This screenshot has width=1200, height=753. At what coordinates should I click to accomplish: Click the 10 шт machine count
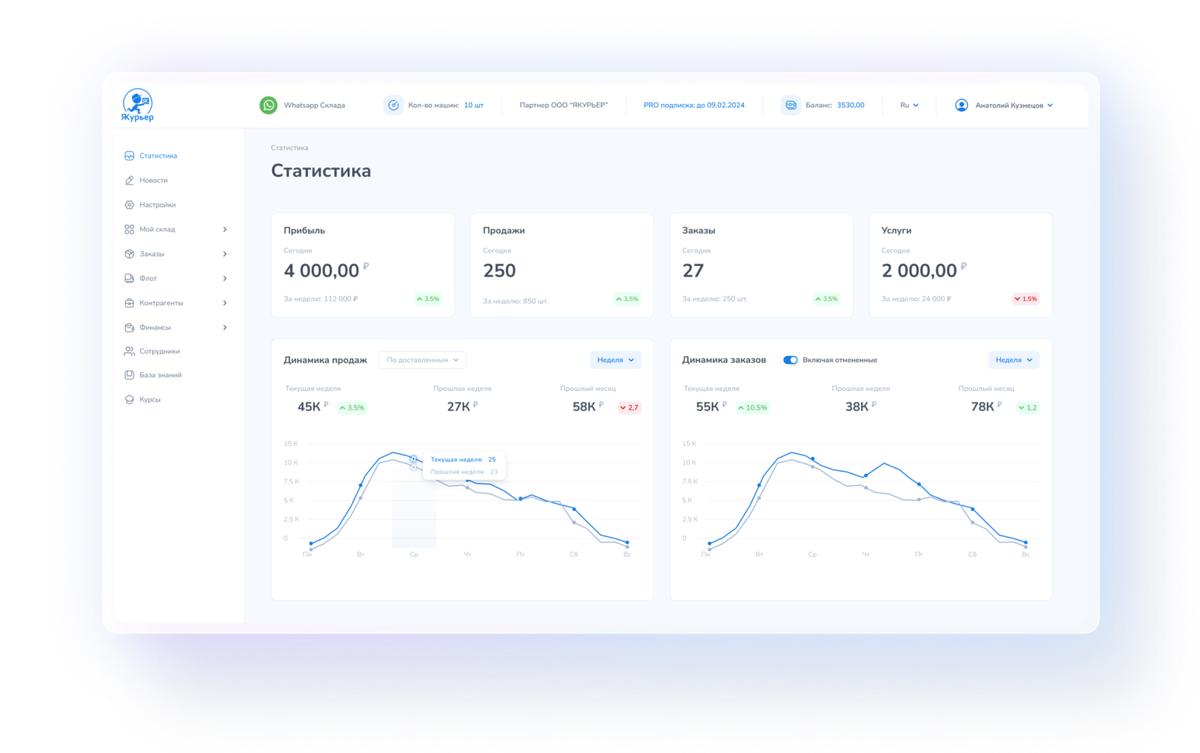473,105
